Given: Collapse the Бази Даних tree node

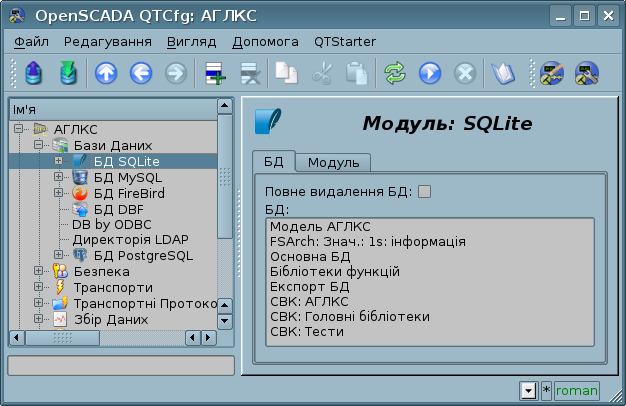Looking at the screenshot, I should tap(38, 145).
